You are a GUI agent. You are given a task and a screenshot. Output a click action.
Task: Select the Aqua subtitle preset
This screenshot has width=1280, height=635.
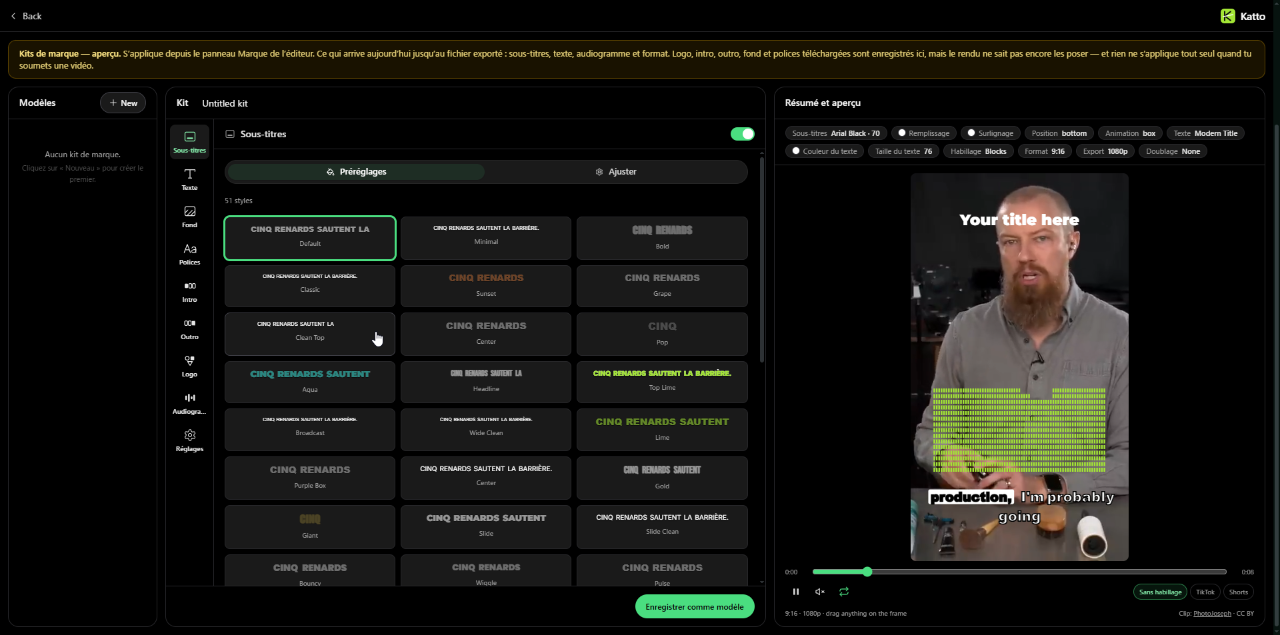click(310, 382)
